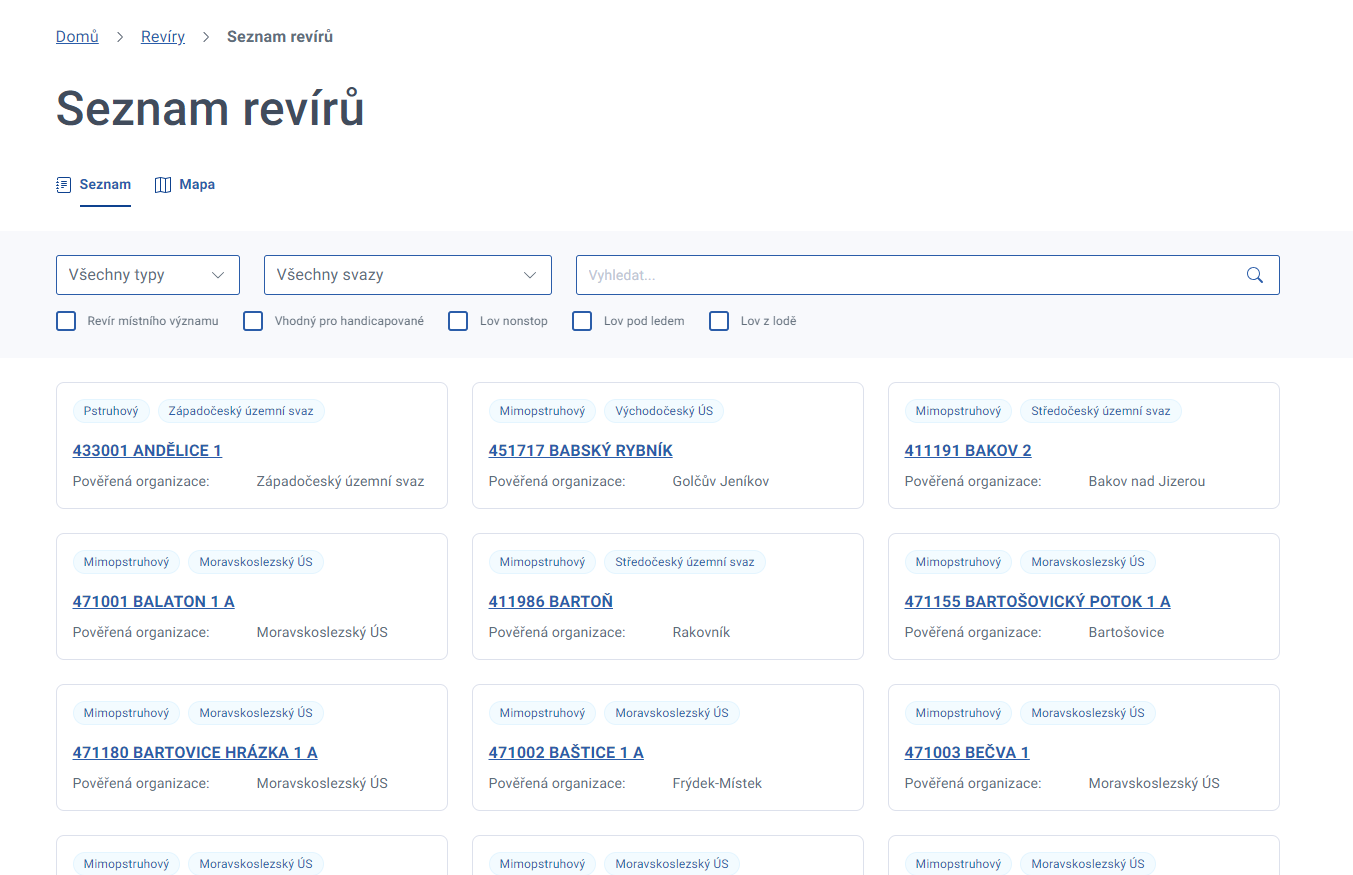The height and width of the screenshot is (875, 1353).
Task: Tick Vhodný pro handicapované checkbox
Action: click(x=253, y=321)
